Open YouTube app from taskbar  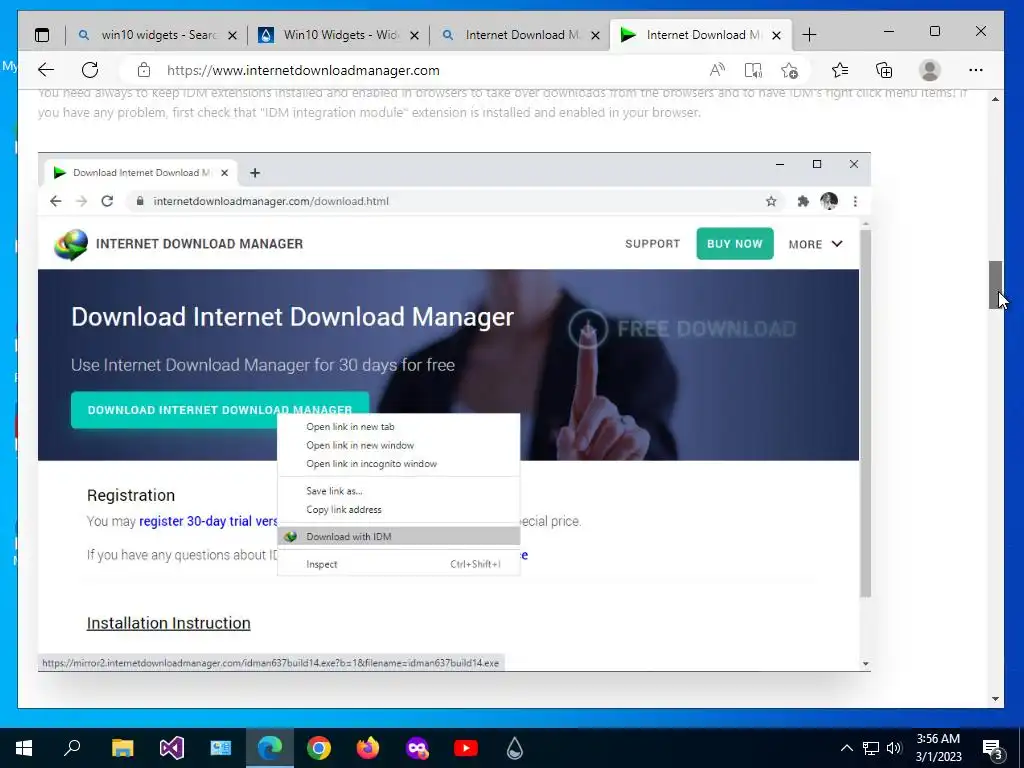click(x=466, y=748)
